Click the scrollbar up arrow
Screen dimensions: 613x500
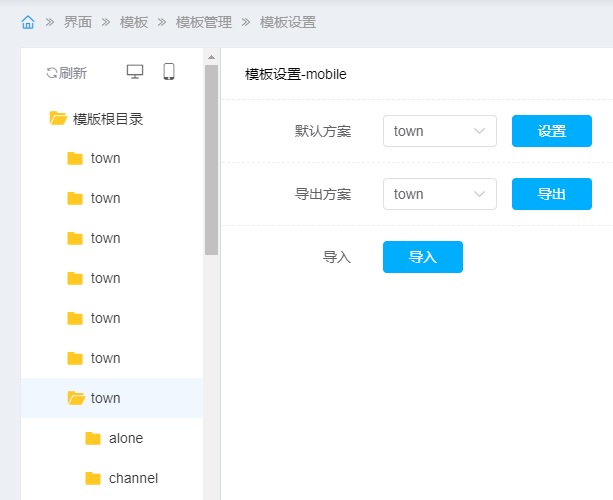coord(211,57)
